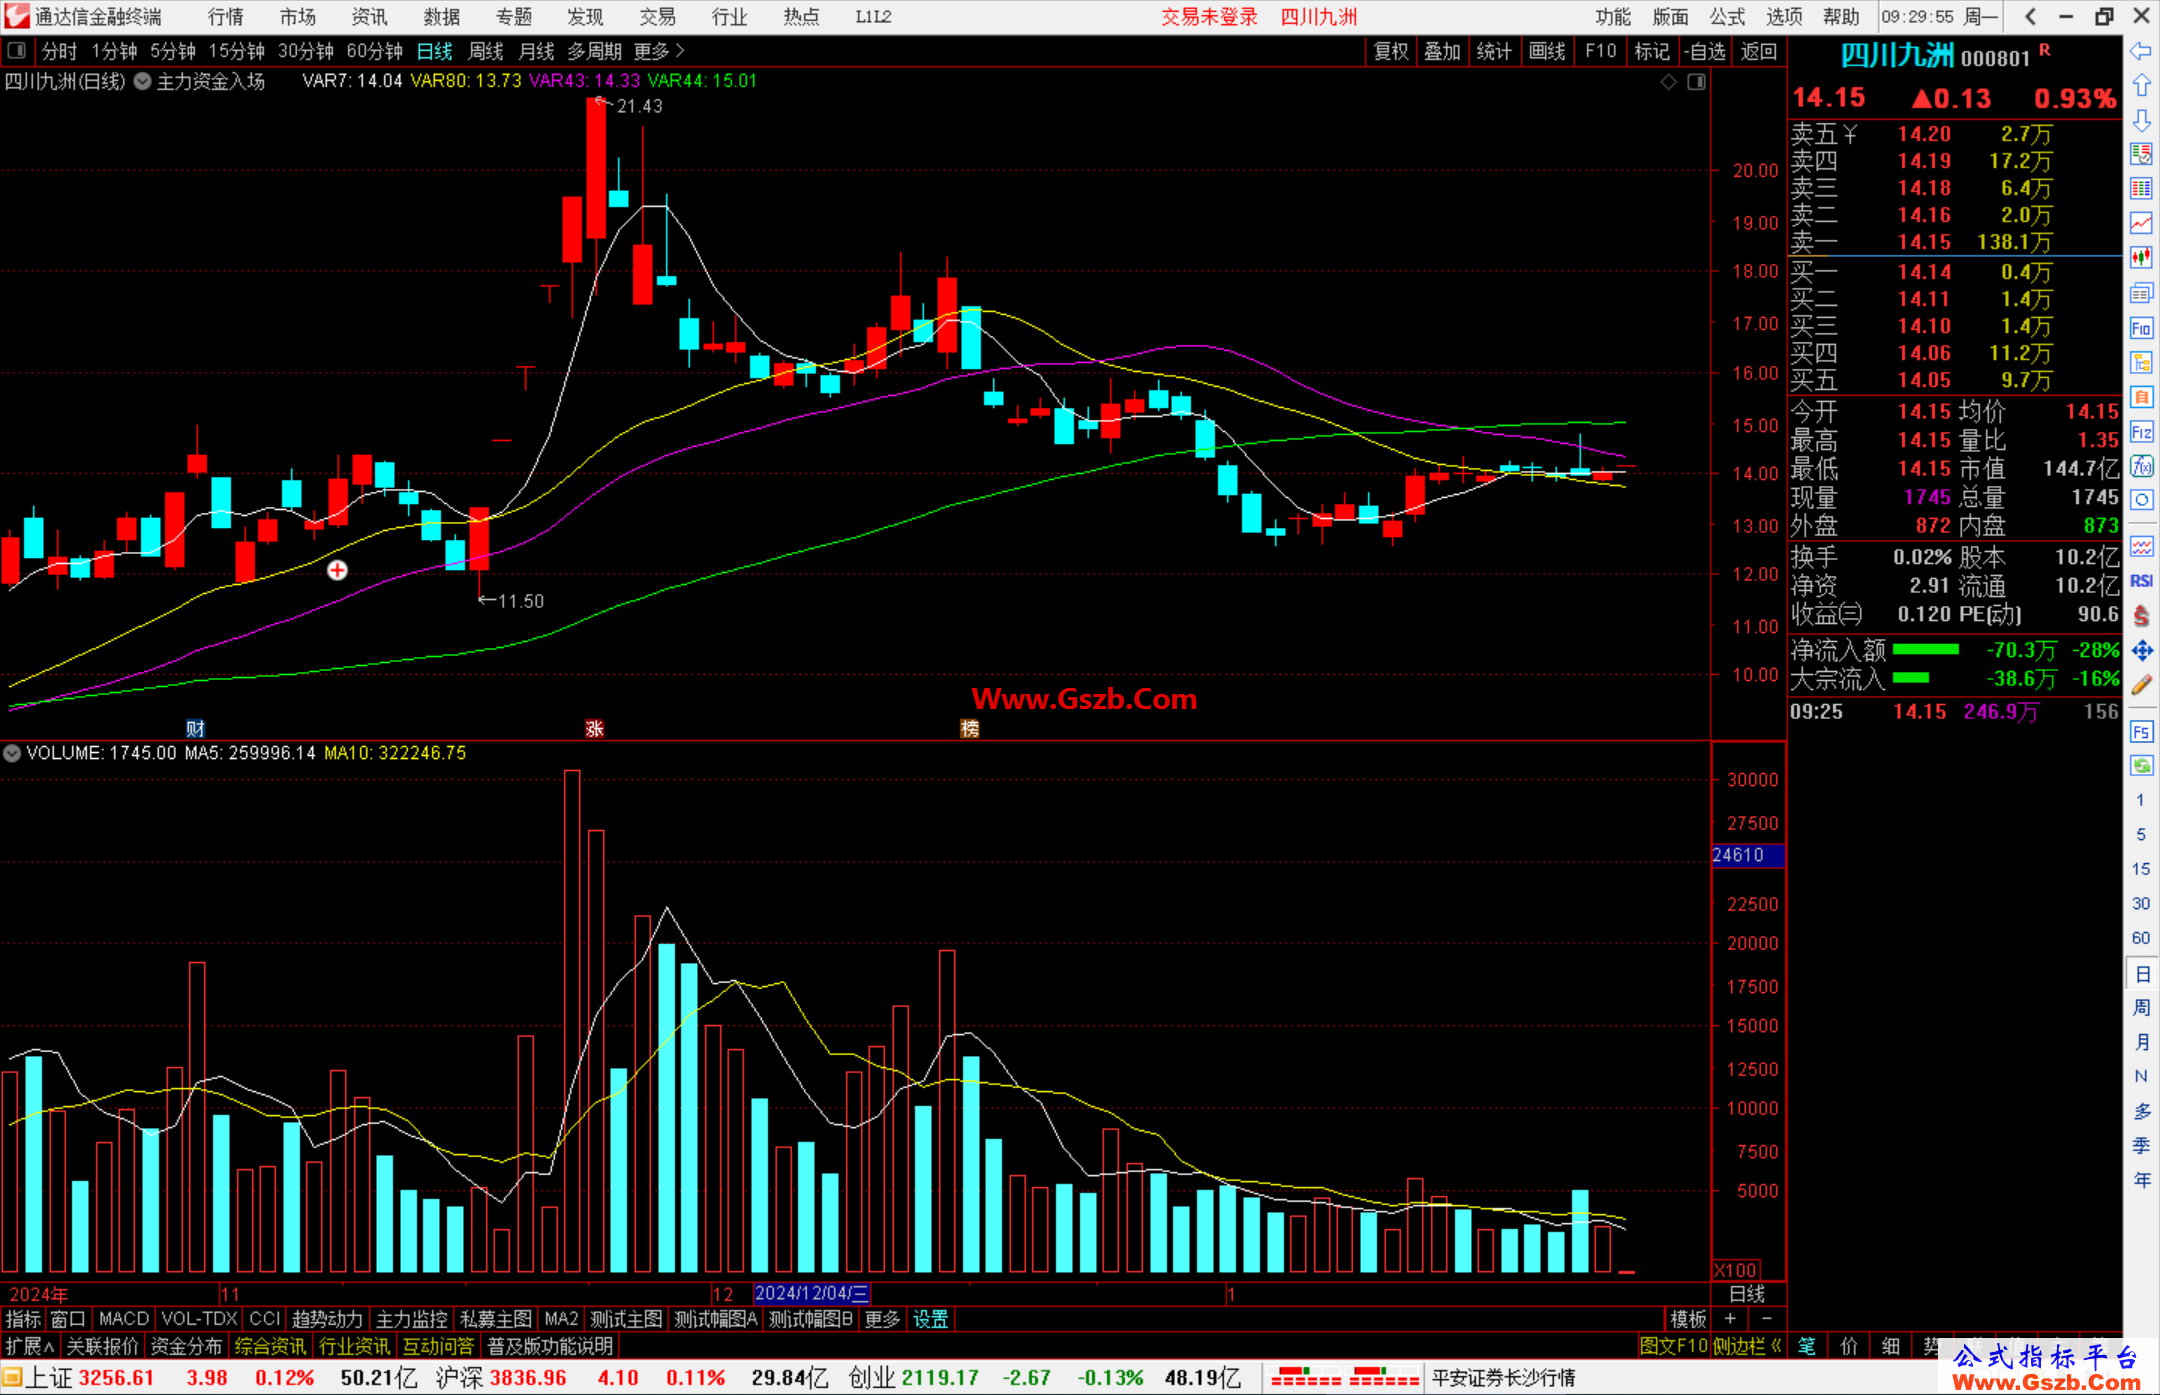This screenshot has height=1395, width=2160.
Task: Go to previous stock with up arrow icon
Action: [2141, 86]
